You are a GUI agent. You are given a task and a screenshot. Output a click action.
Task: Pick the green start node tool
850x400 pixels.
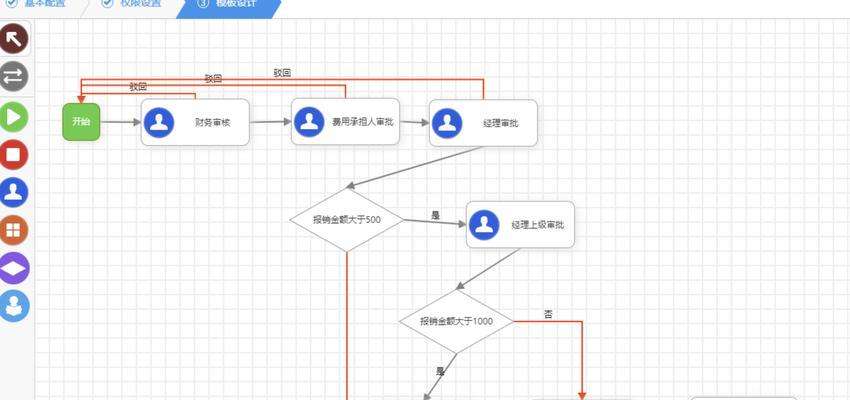[x=14, y=117]
